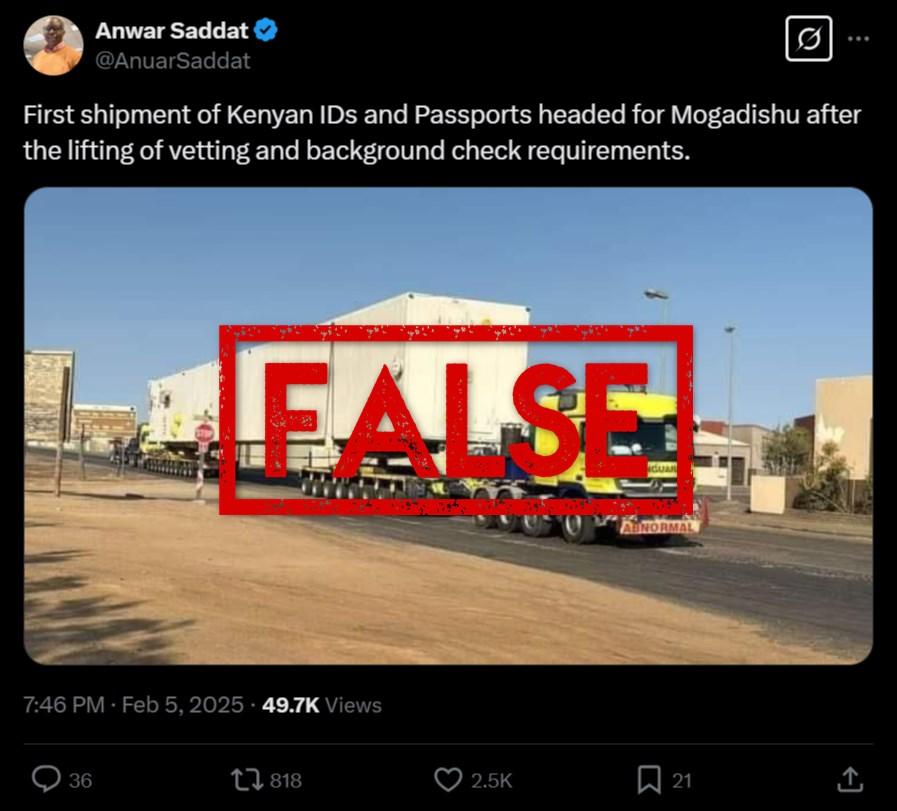This screenshot has height=811, width=897.
Task: Click the share upload icon
Action: (850, 780)
